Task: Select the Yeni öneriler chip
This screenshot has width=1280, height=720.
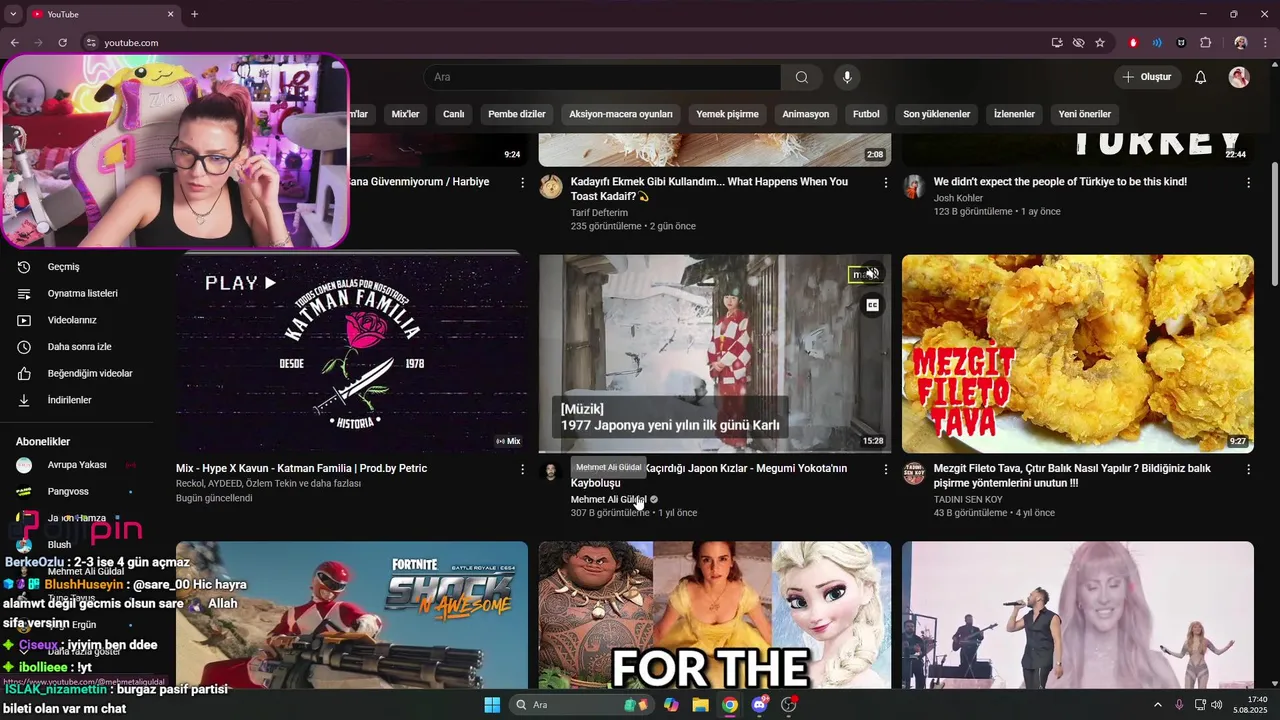Action: click(x=1085, y=114)
